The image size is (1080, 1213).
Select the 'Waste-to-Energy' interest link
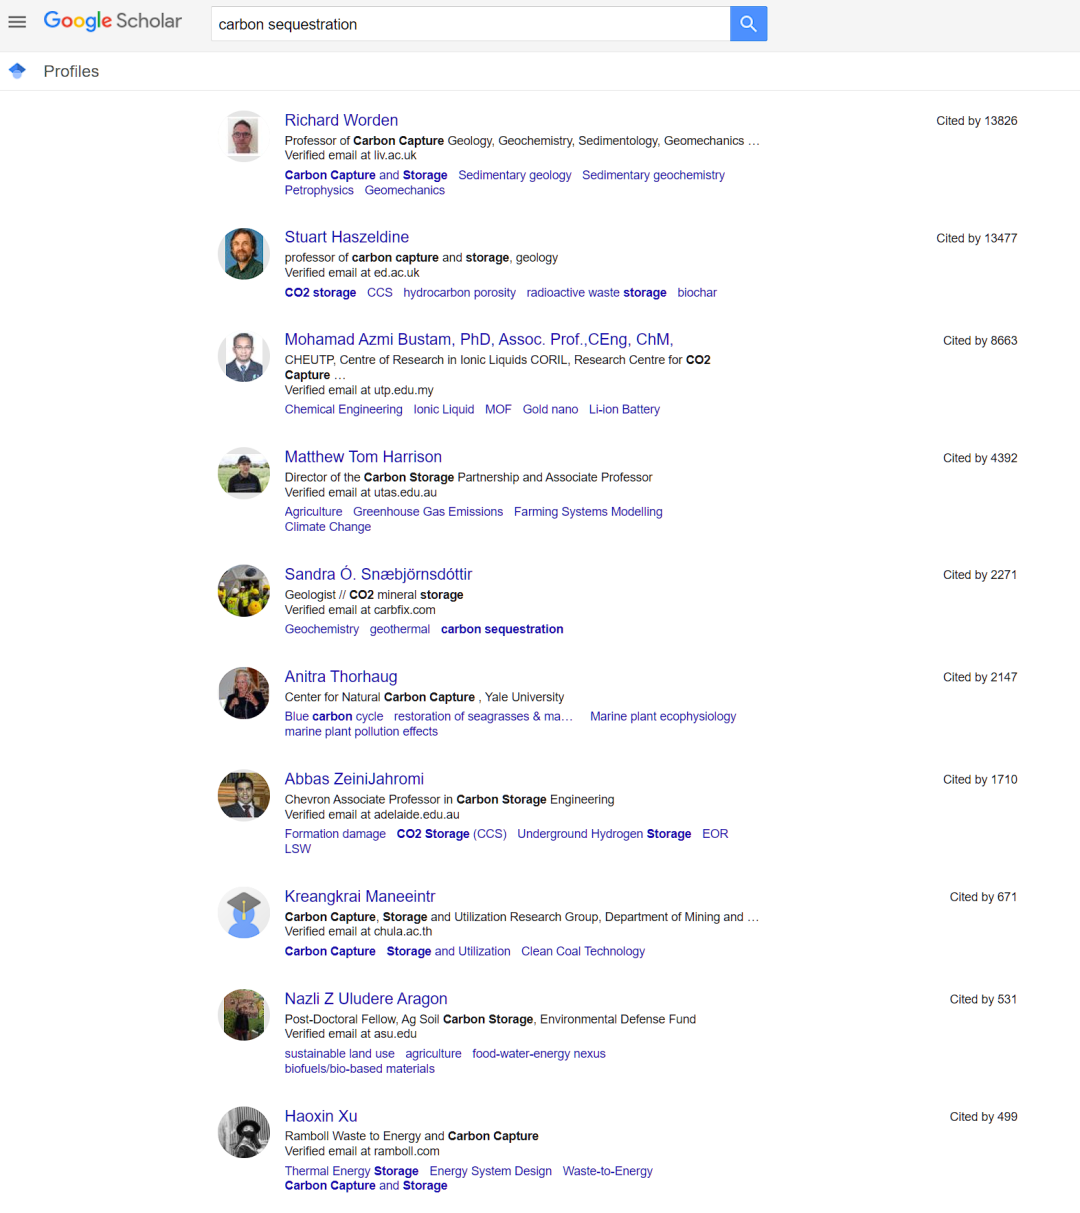(608, 1171)
